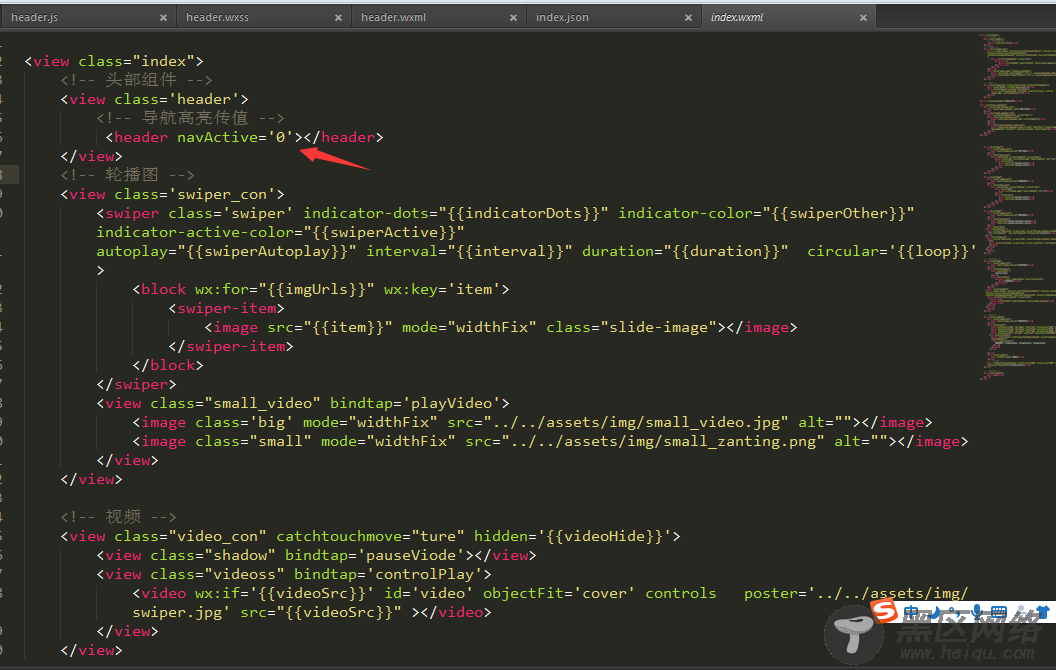Click class="videoss" attribute

(218, 574)
